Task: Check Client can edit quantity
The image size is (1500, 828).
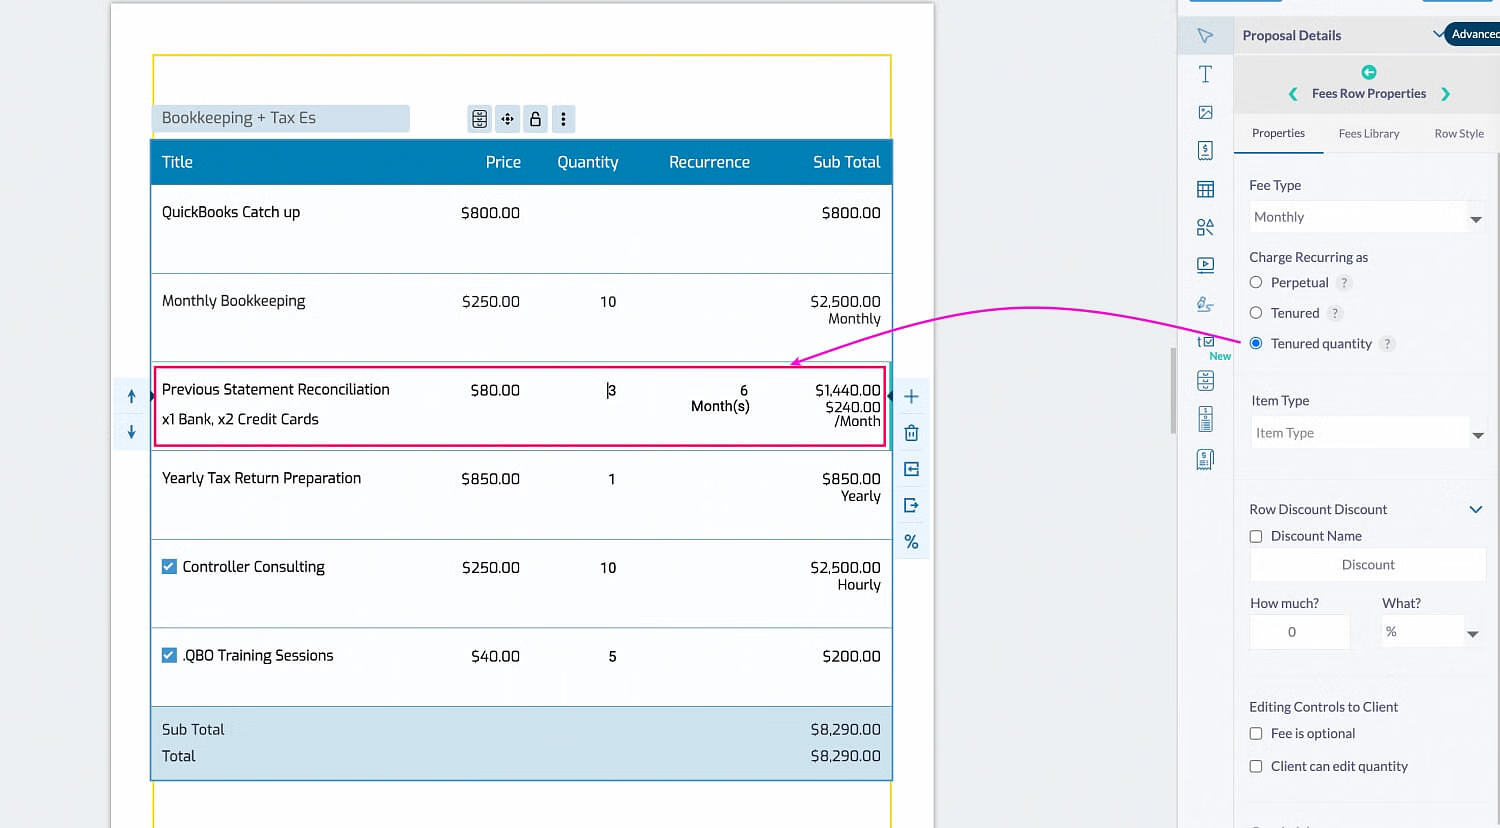Action: click(1256, 767)
